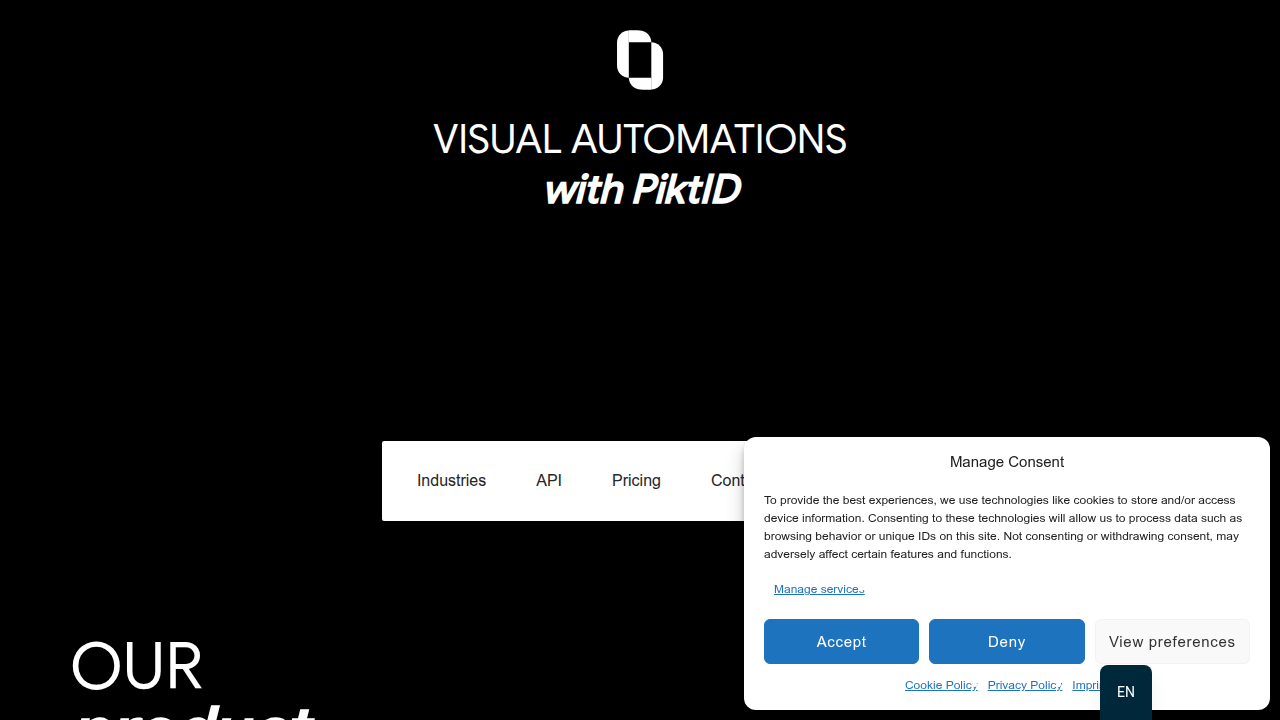Screen dimensions: 1280x720
Task: Click the Manage Consent heading text
Action: [x=1007, y=462]
